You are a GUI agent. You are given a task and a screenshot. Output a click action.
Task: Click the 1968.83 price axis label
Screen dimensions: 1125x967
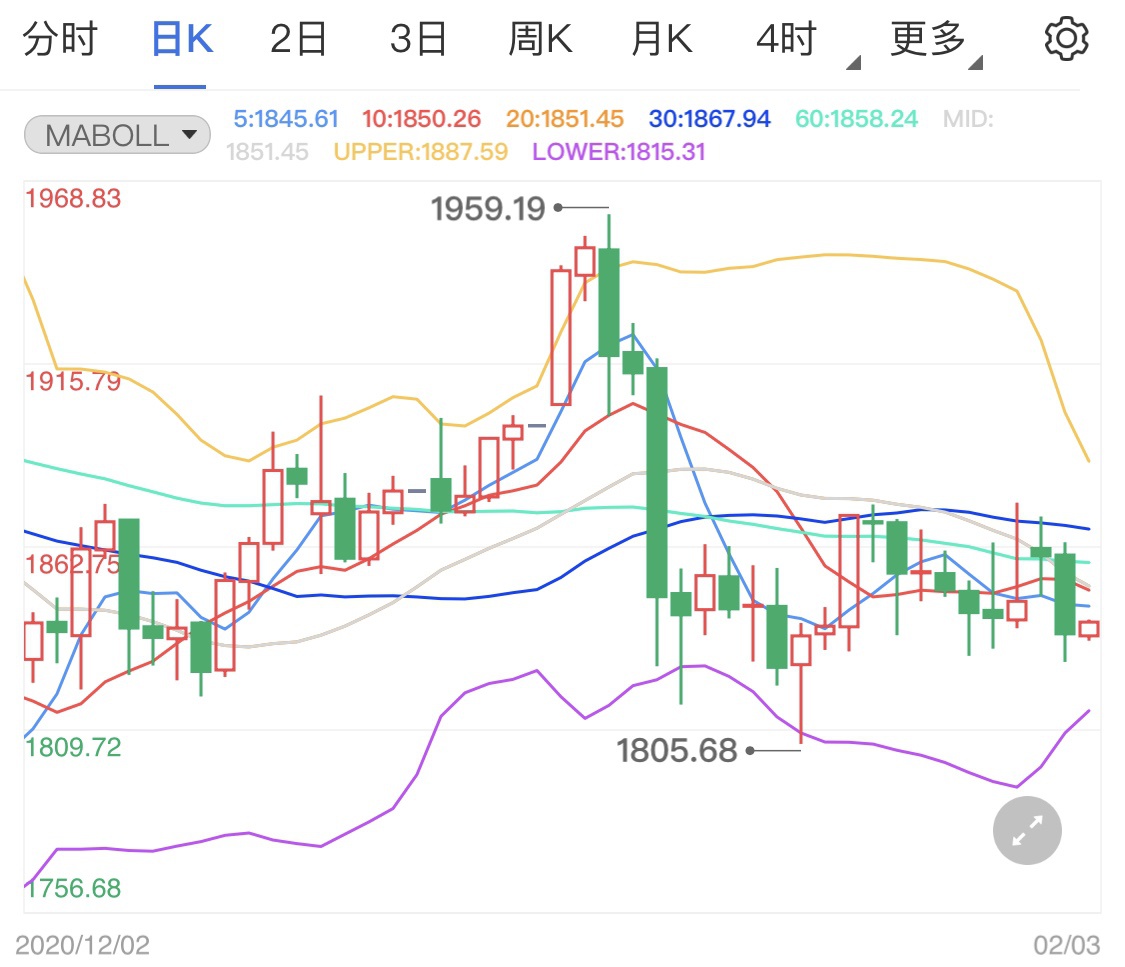click(73, 198)
